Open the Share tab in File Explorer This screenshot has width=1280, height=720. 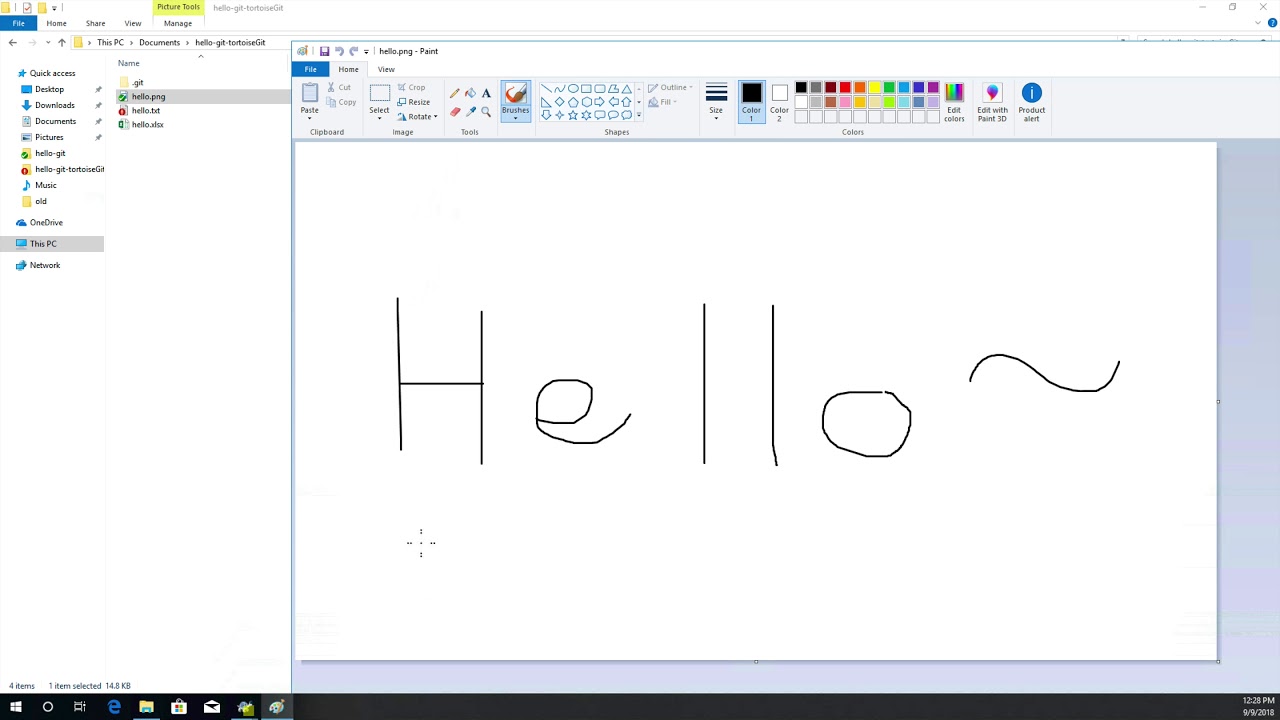pyautogui.click(x=95, y=23)
